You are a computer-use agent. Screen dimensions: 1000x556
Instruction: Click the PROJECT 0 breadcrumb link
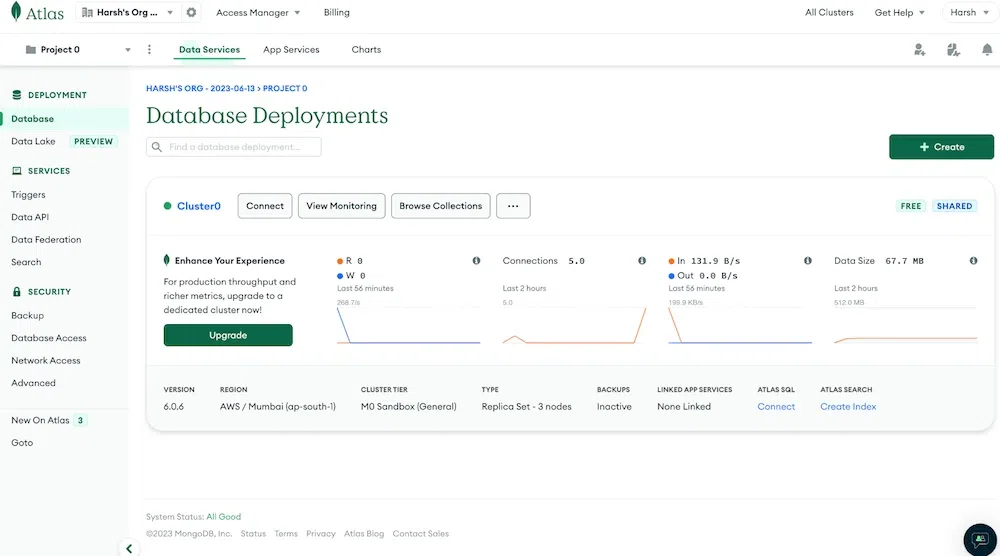pyautogui.click(x=285, y=89)
